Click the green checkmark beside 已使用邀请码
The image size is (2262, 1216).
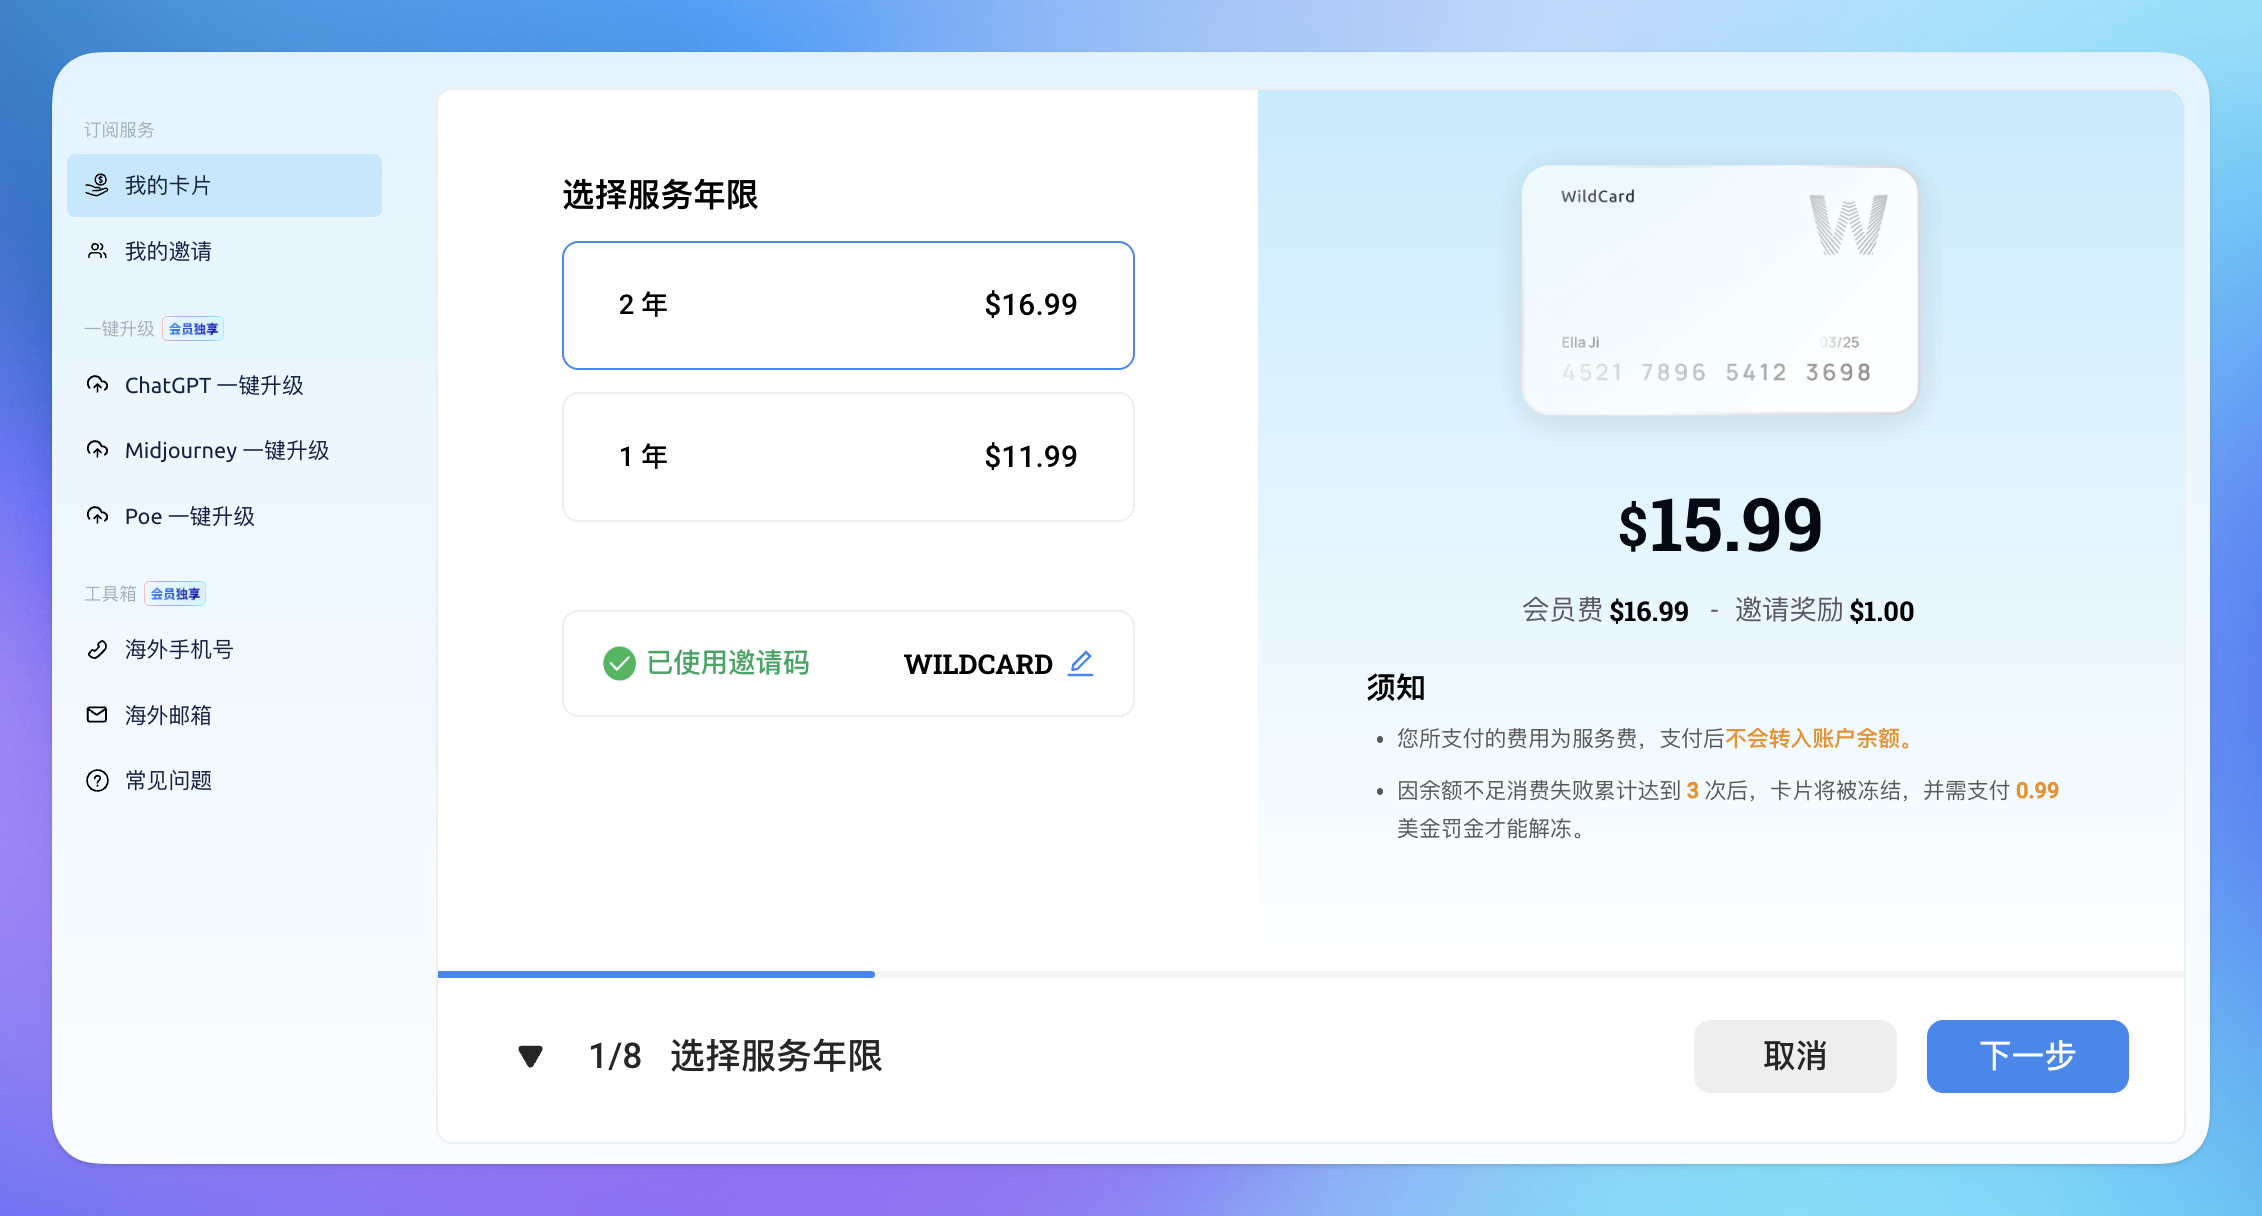click(619, 663)
